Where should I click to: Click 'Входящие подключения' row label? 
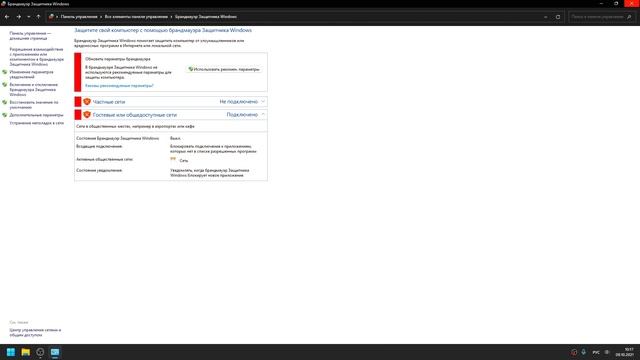click(99, 146)
